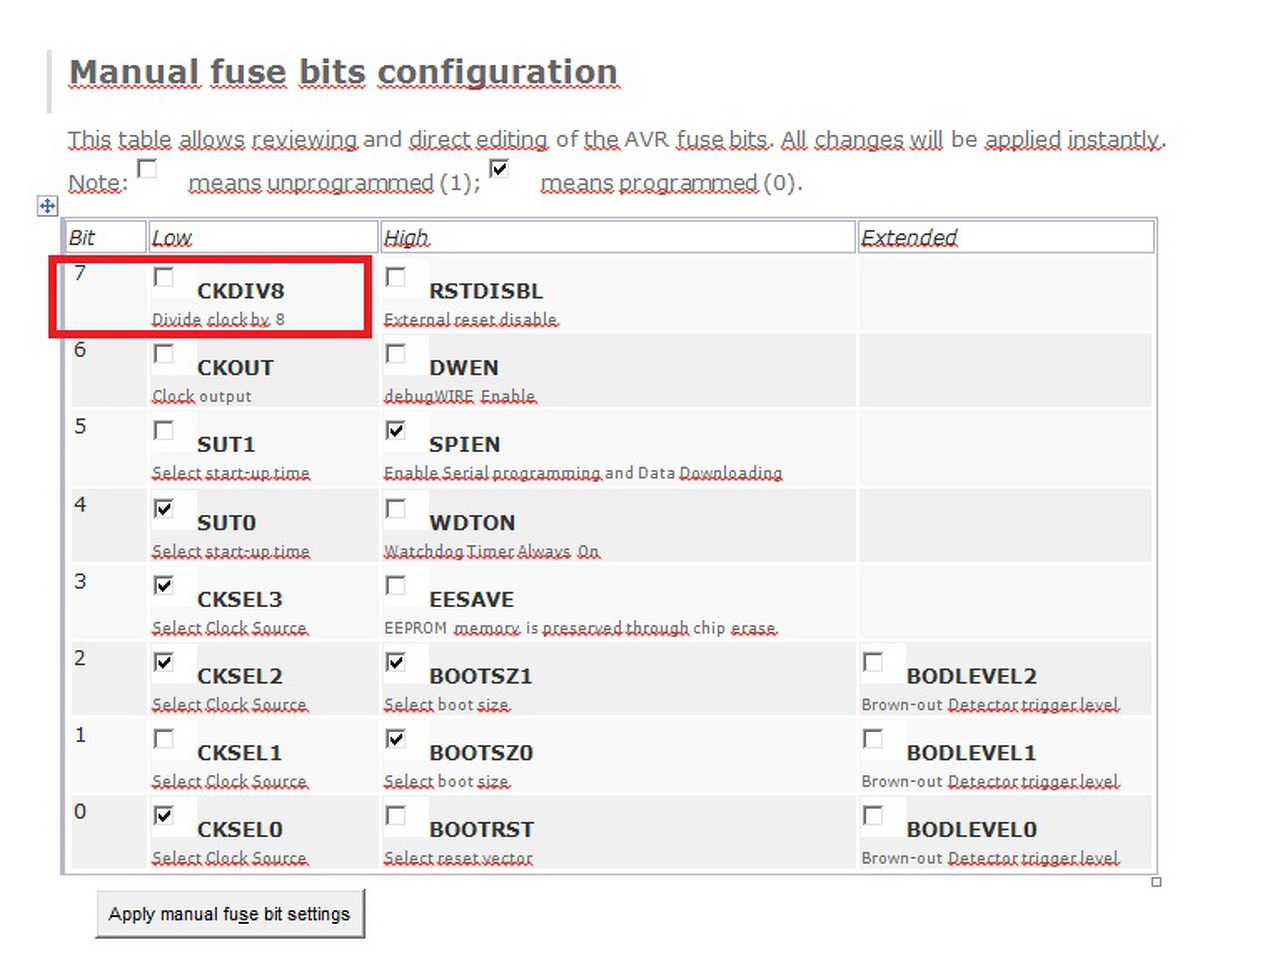This screenshot has width=1280, height=957.
Task: Click the table move handle icon
Action: [47, 206]
